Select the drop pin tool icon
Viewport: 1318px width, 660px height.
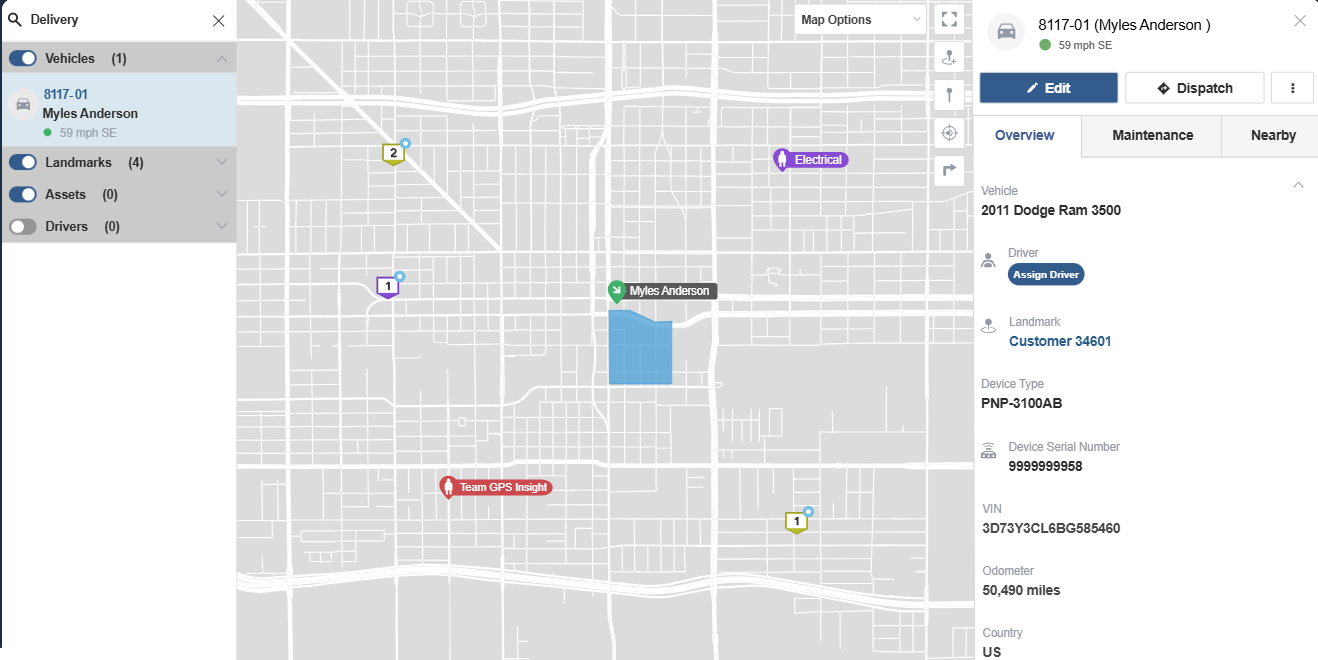click(x=948, y=94)
